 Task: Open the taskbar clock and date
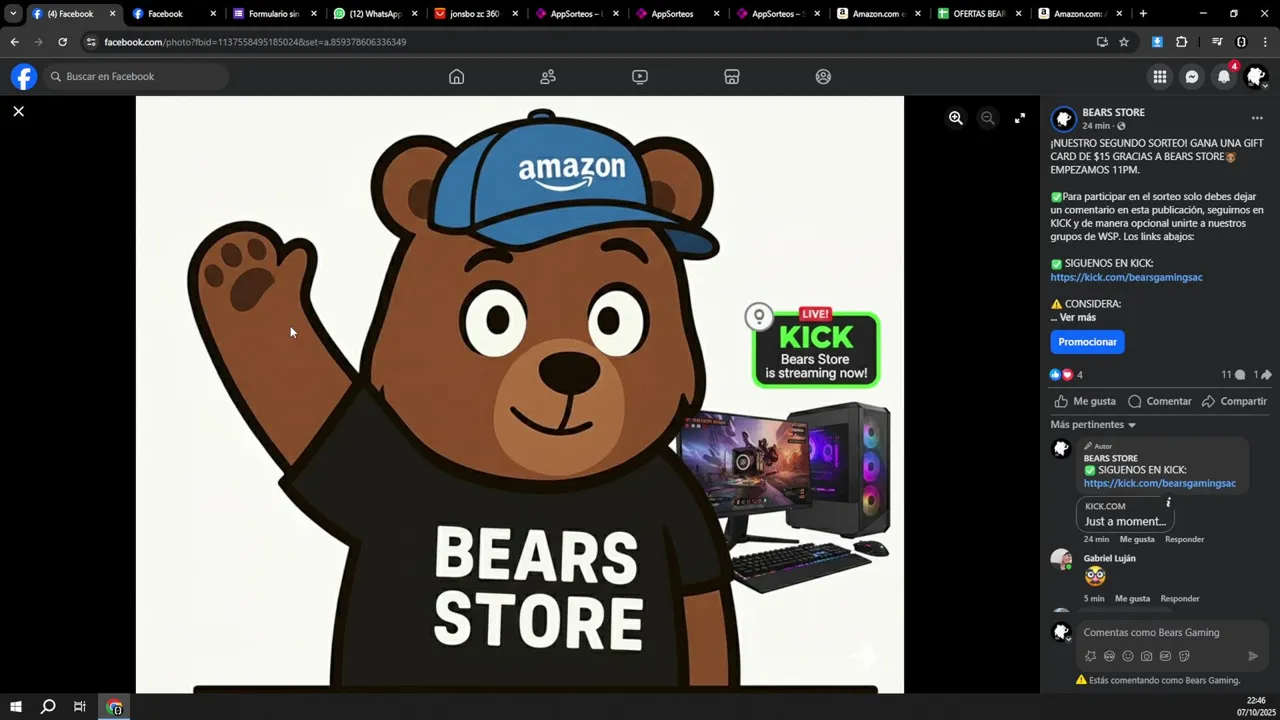pyautogui.click(x=1256, y=707)
